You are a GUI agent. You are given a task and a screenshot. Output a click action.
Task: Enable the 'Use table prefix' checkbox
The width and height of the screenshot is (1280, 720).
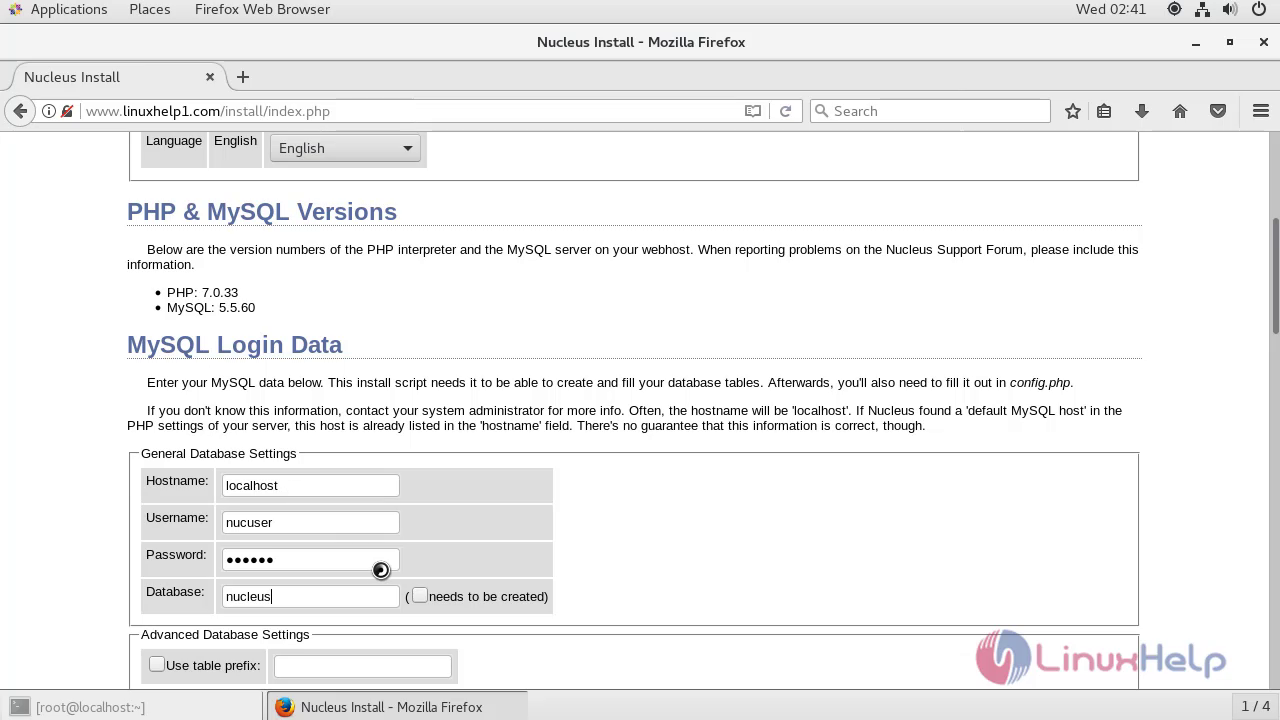point(157,664)
